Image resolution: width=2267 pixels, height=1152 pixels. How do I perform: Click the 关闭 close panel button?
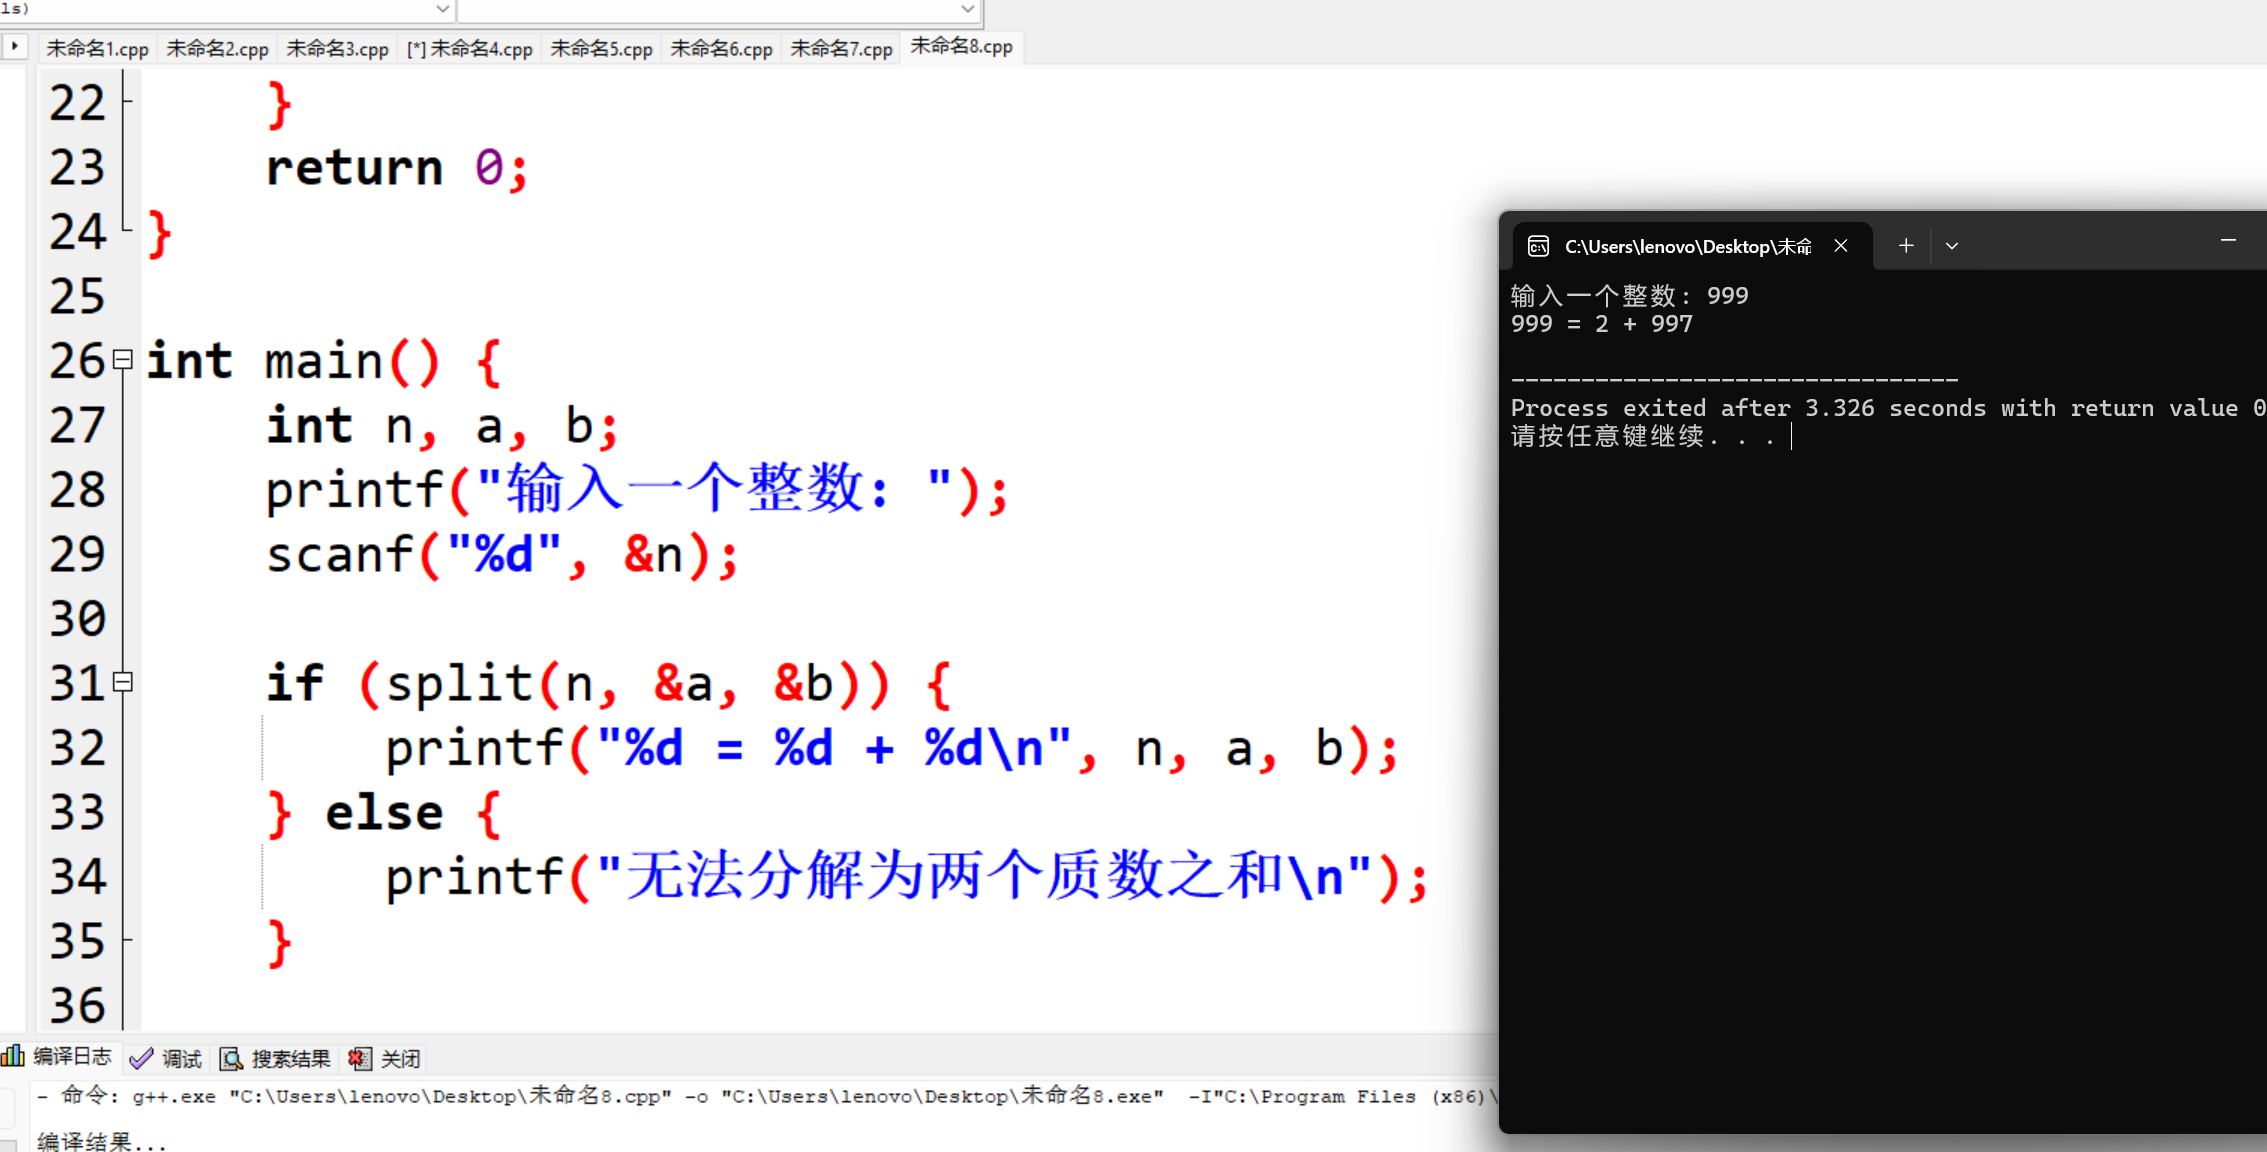pos(386,1059)
